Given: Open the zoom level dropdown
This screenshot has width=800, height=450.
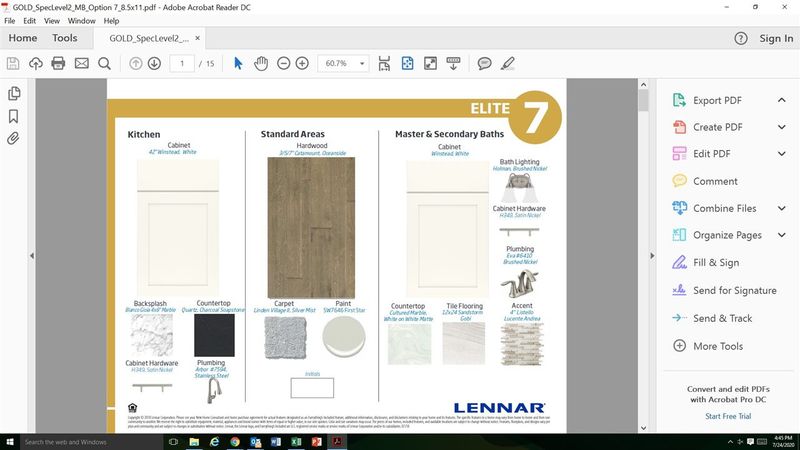Looking at the screenshot, I should 362,64.
